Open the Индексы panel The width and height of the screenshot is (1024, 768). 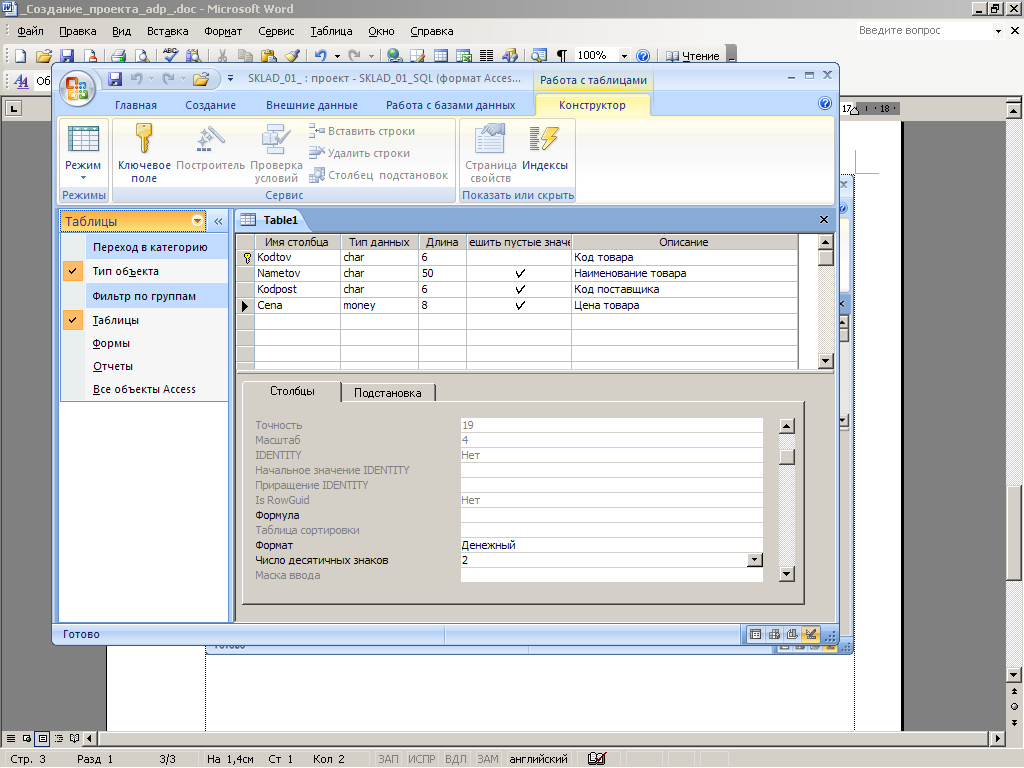[x=545, y=150]
